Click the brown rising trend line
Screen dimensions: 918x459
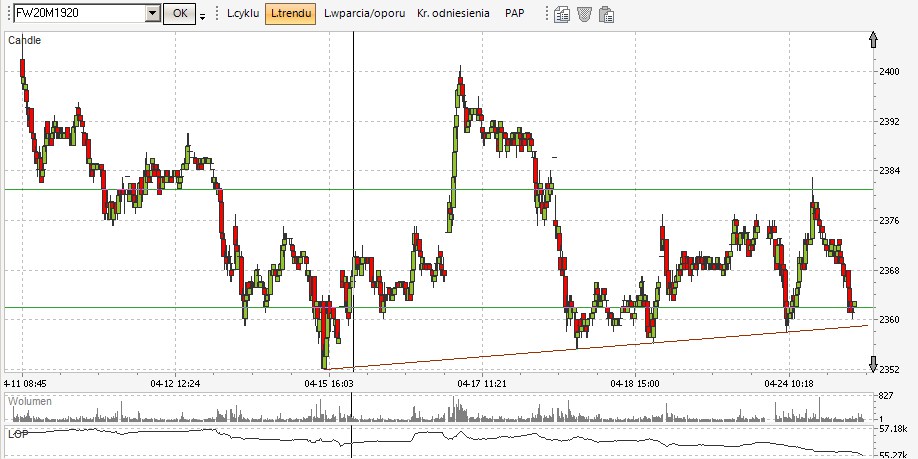click(600, 346)
